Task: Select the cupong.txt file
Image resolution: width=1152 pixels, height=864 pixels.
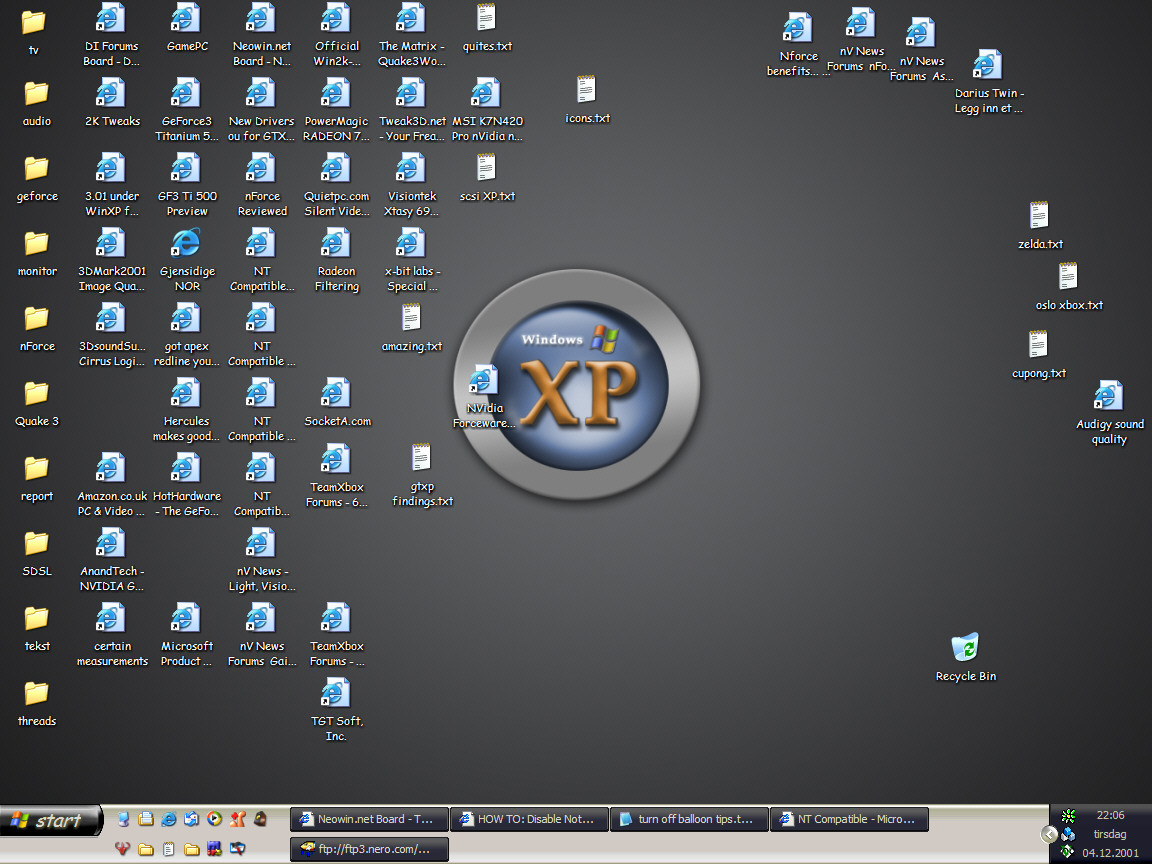Action: [x=1038, y=356]
